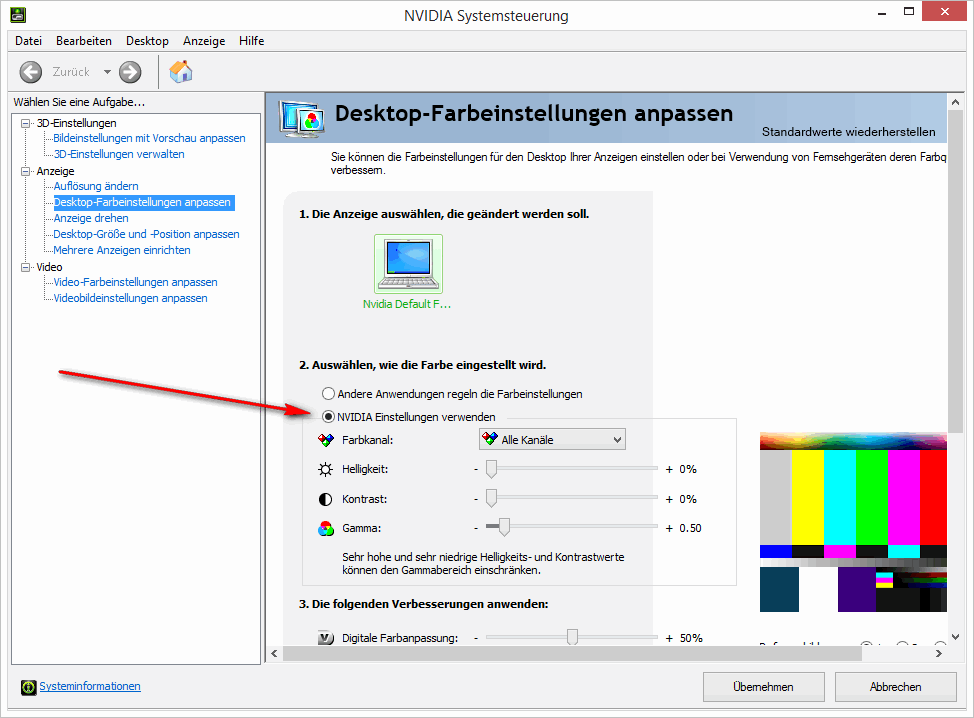
Task: Click the Gamma RGB circles icon
Action: 325,529
